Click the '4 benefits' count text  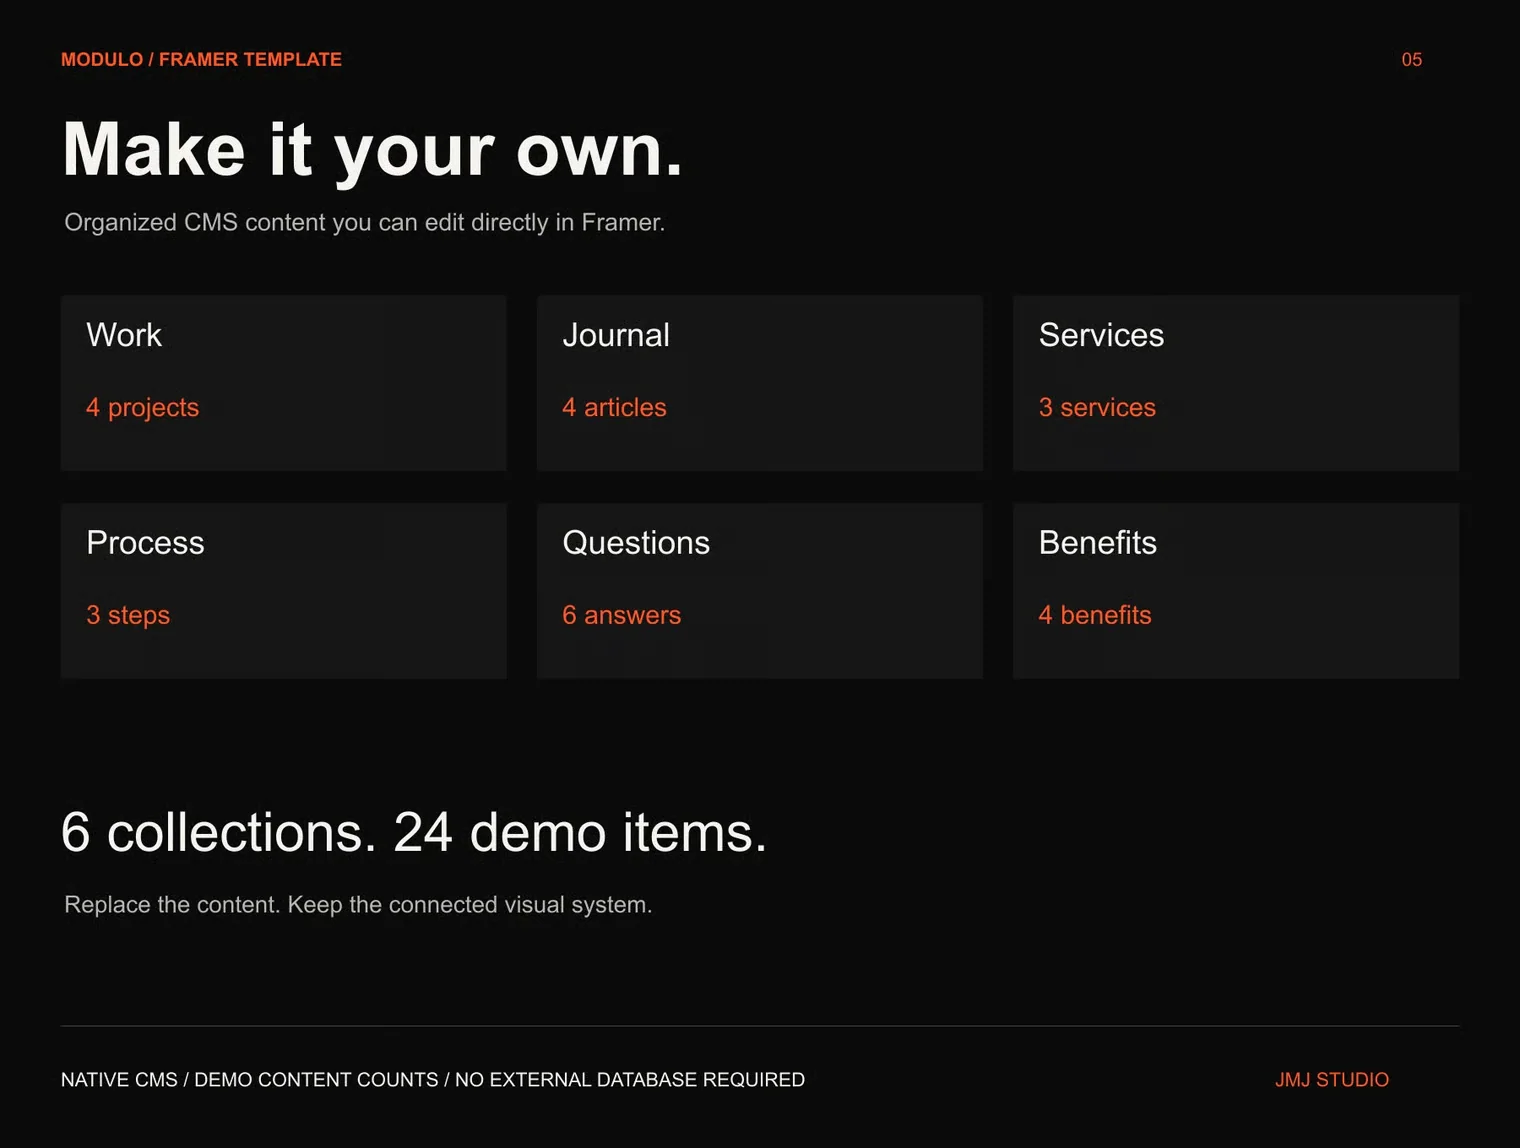pyautogui.click(x=1095, y=616)
